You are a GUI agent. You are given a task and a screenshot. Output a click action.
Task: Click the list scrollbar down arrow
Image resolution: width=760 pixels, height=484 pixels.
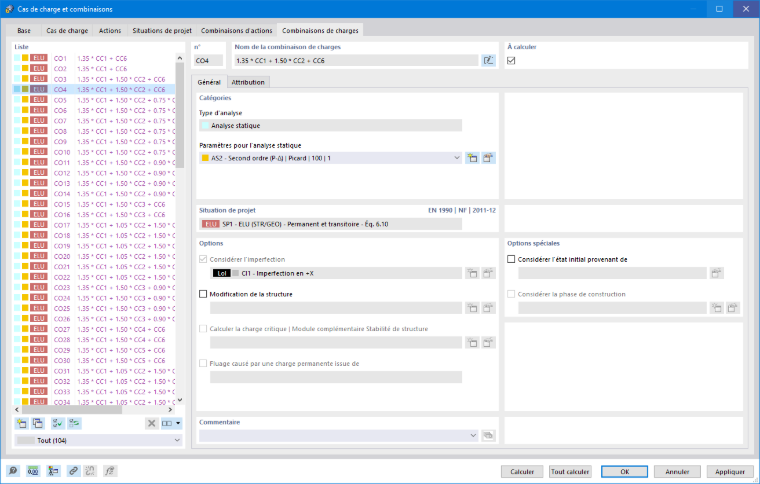point(180,400)
